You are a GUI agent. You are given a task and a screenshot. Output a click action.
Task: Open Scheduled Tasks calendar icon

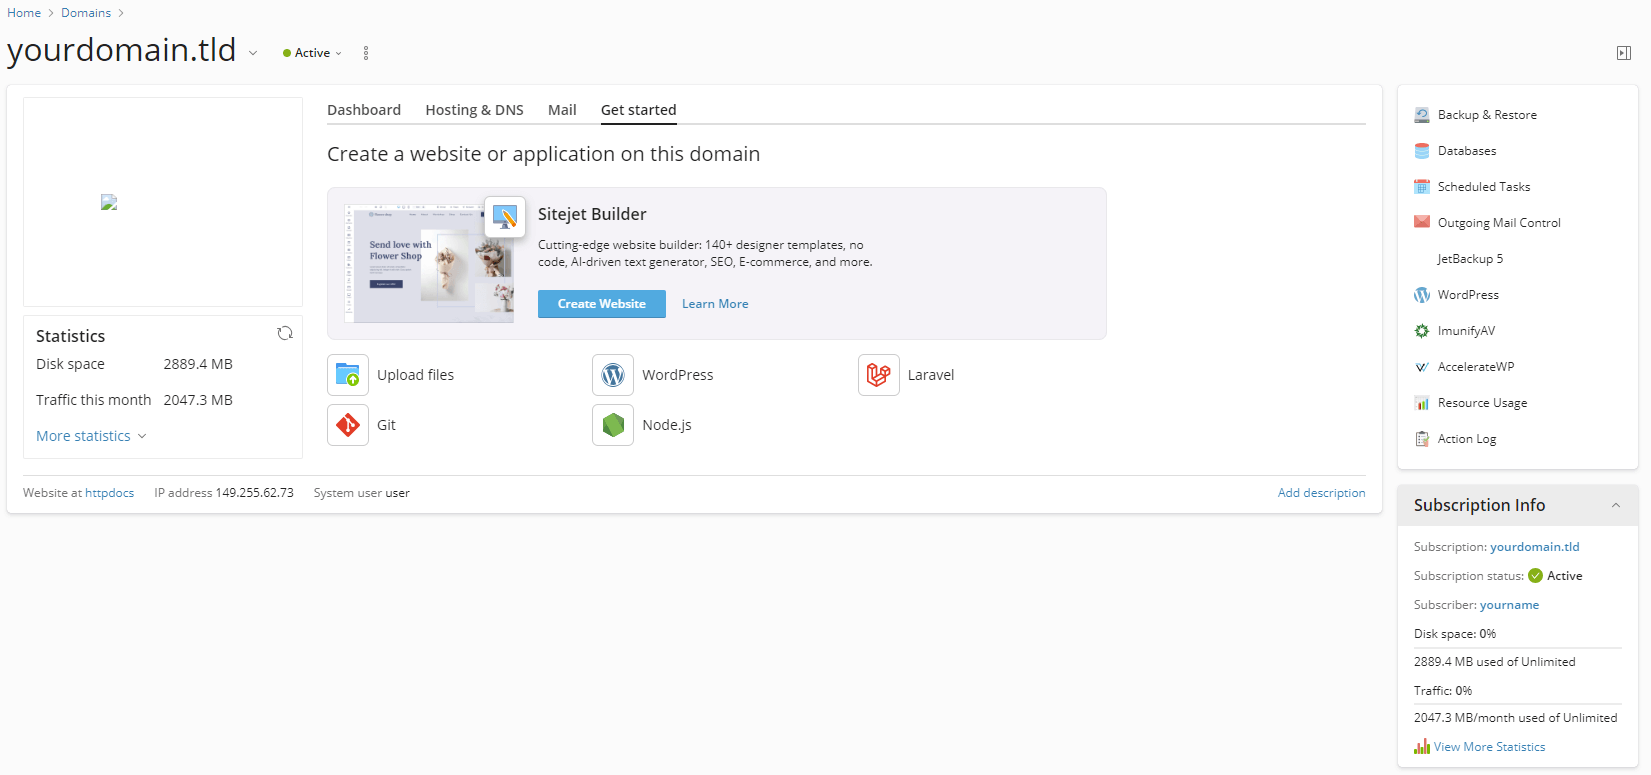[1422, 187]
